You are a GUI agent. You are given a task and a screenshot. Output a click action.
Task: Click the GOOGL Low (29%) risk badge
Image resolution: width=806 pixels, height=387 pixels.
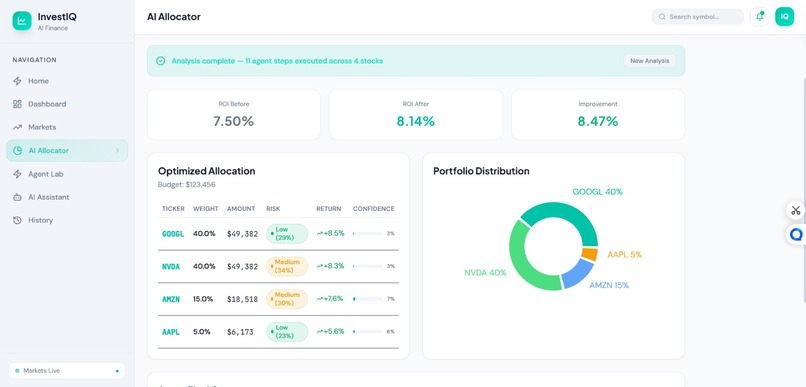pyautogui.click(x=287, y=234)
